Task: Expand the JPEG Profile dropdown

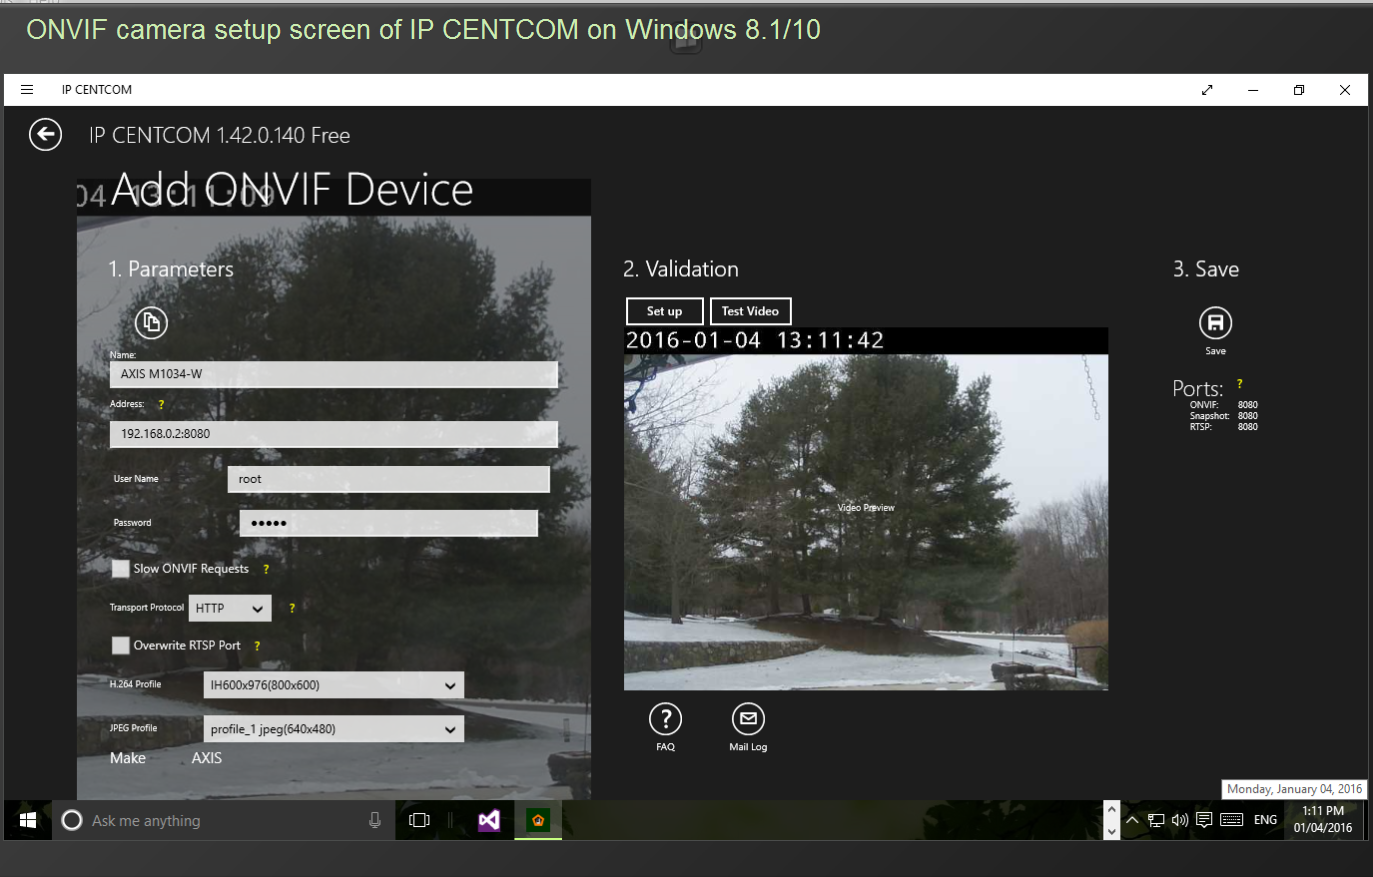Action: (333, 729)
